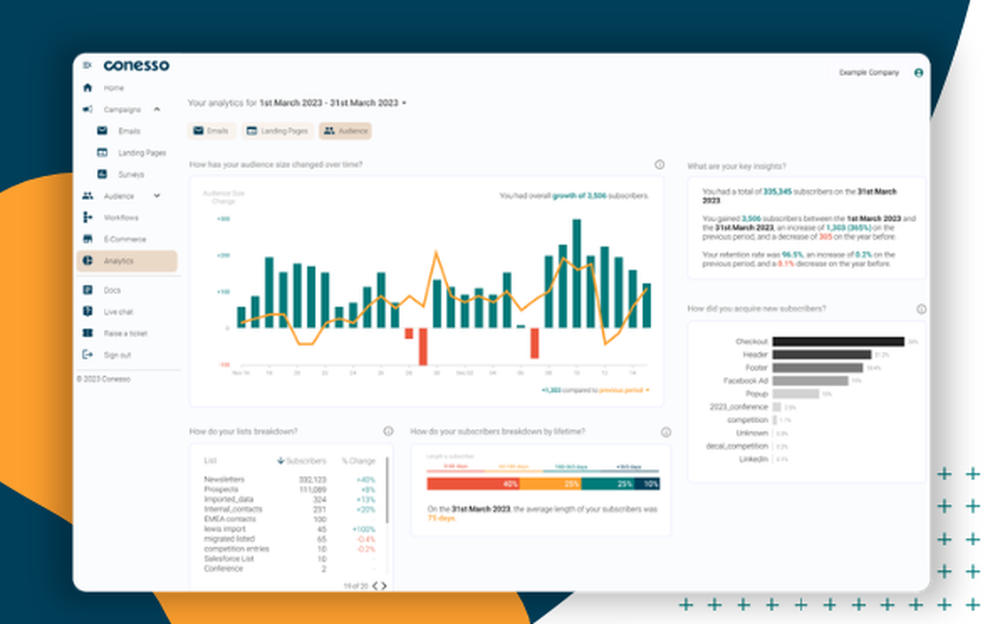This screenshot has height=624, width=1000.
Task: Open the user account profile icon
Action: coord(918,73)
